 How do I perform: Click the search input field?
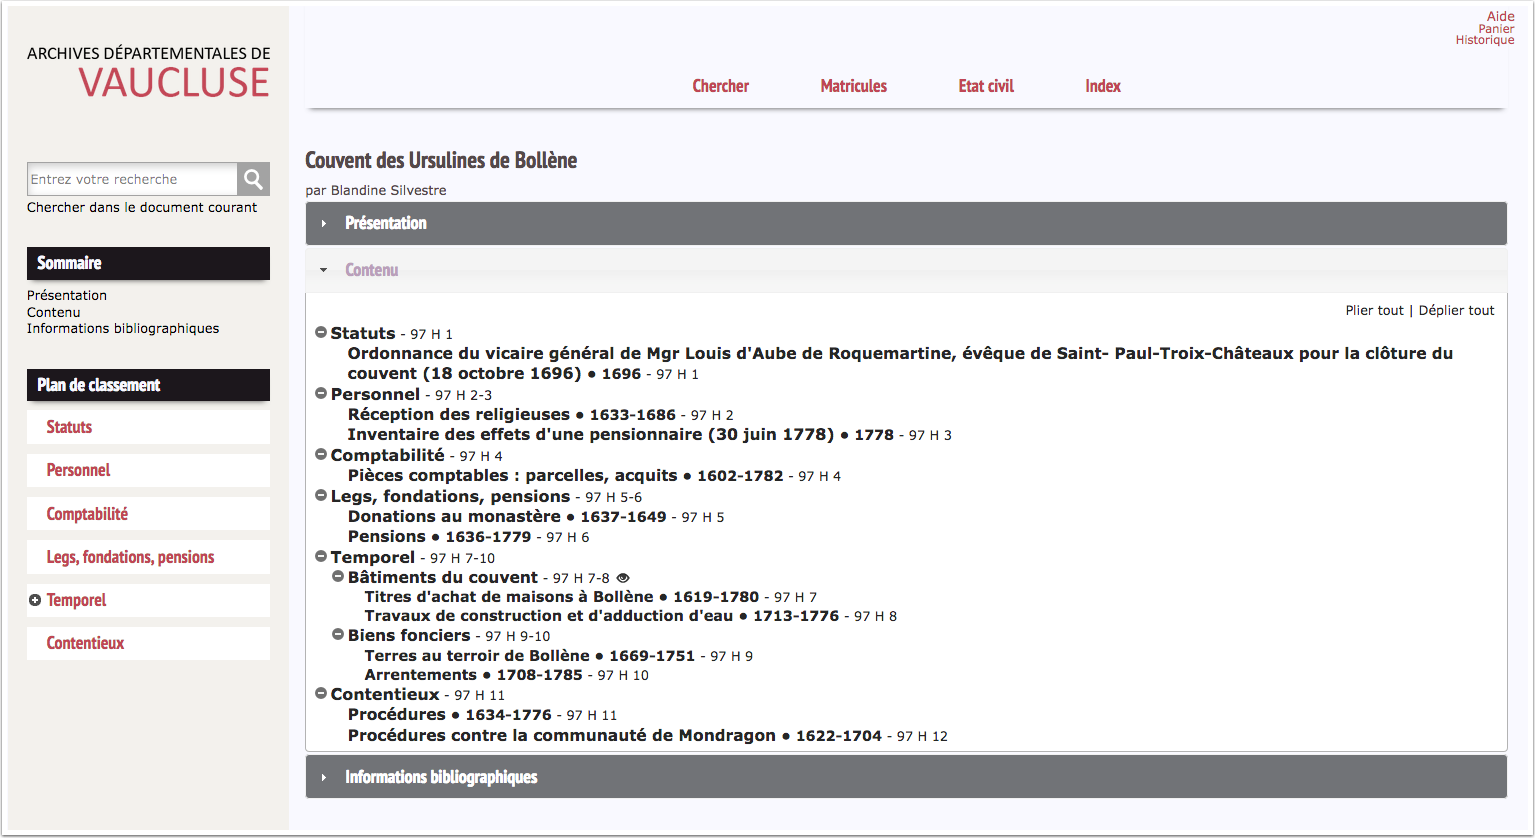coord(132,179)
